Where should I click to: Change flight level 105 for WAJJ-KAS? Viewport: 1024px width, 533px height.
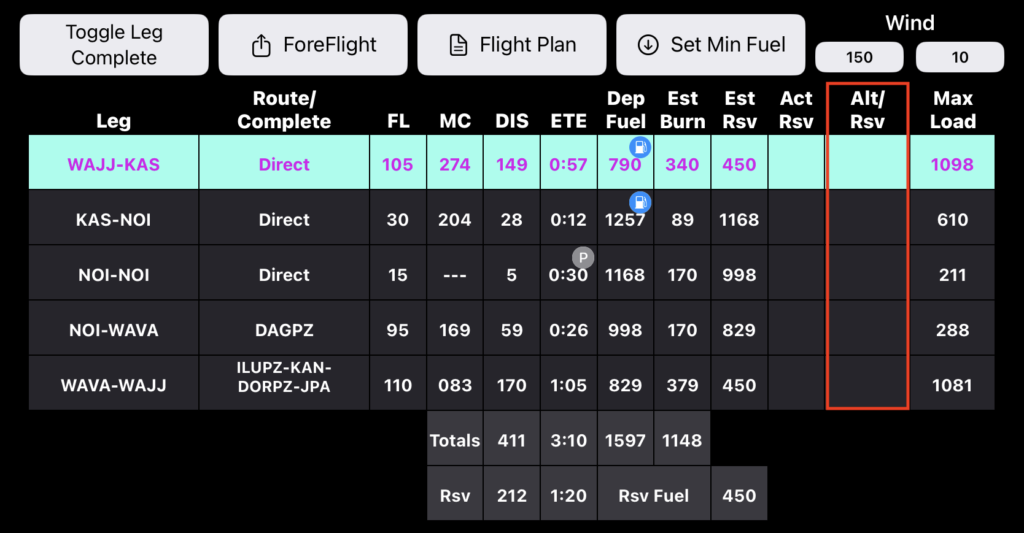tap(398, 165)
